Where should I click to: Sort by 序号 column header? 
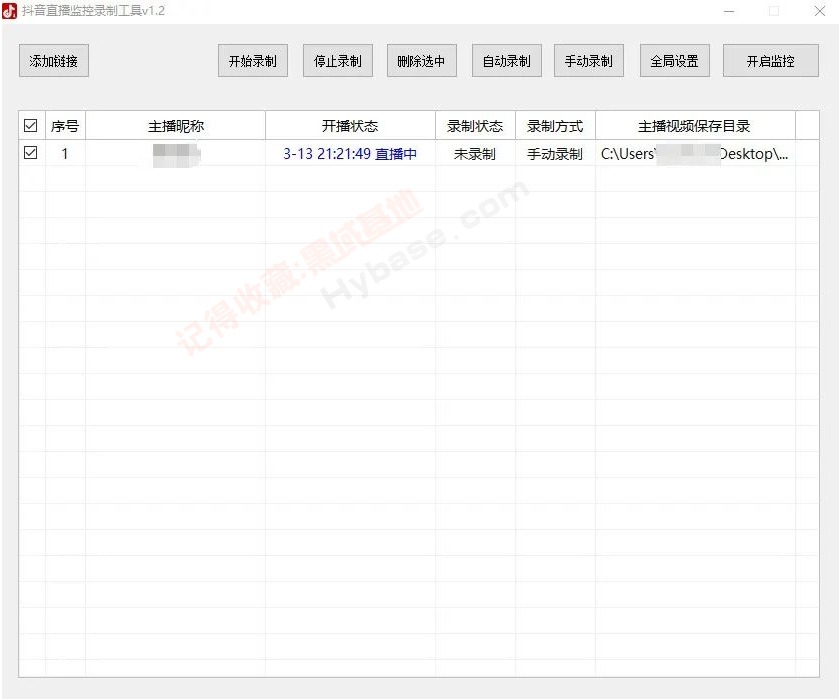point(65,126)
